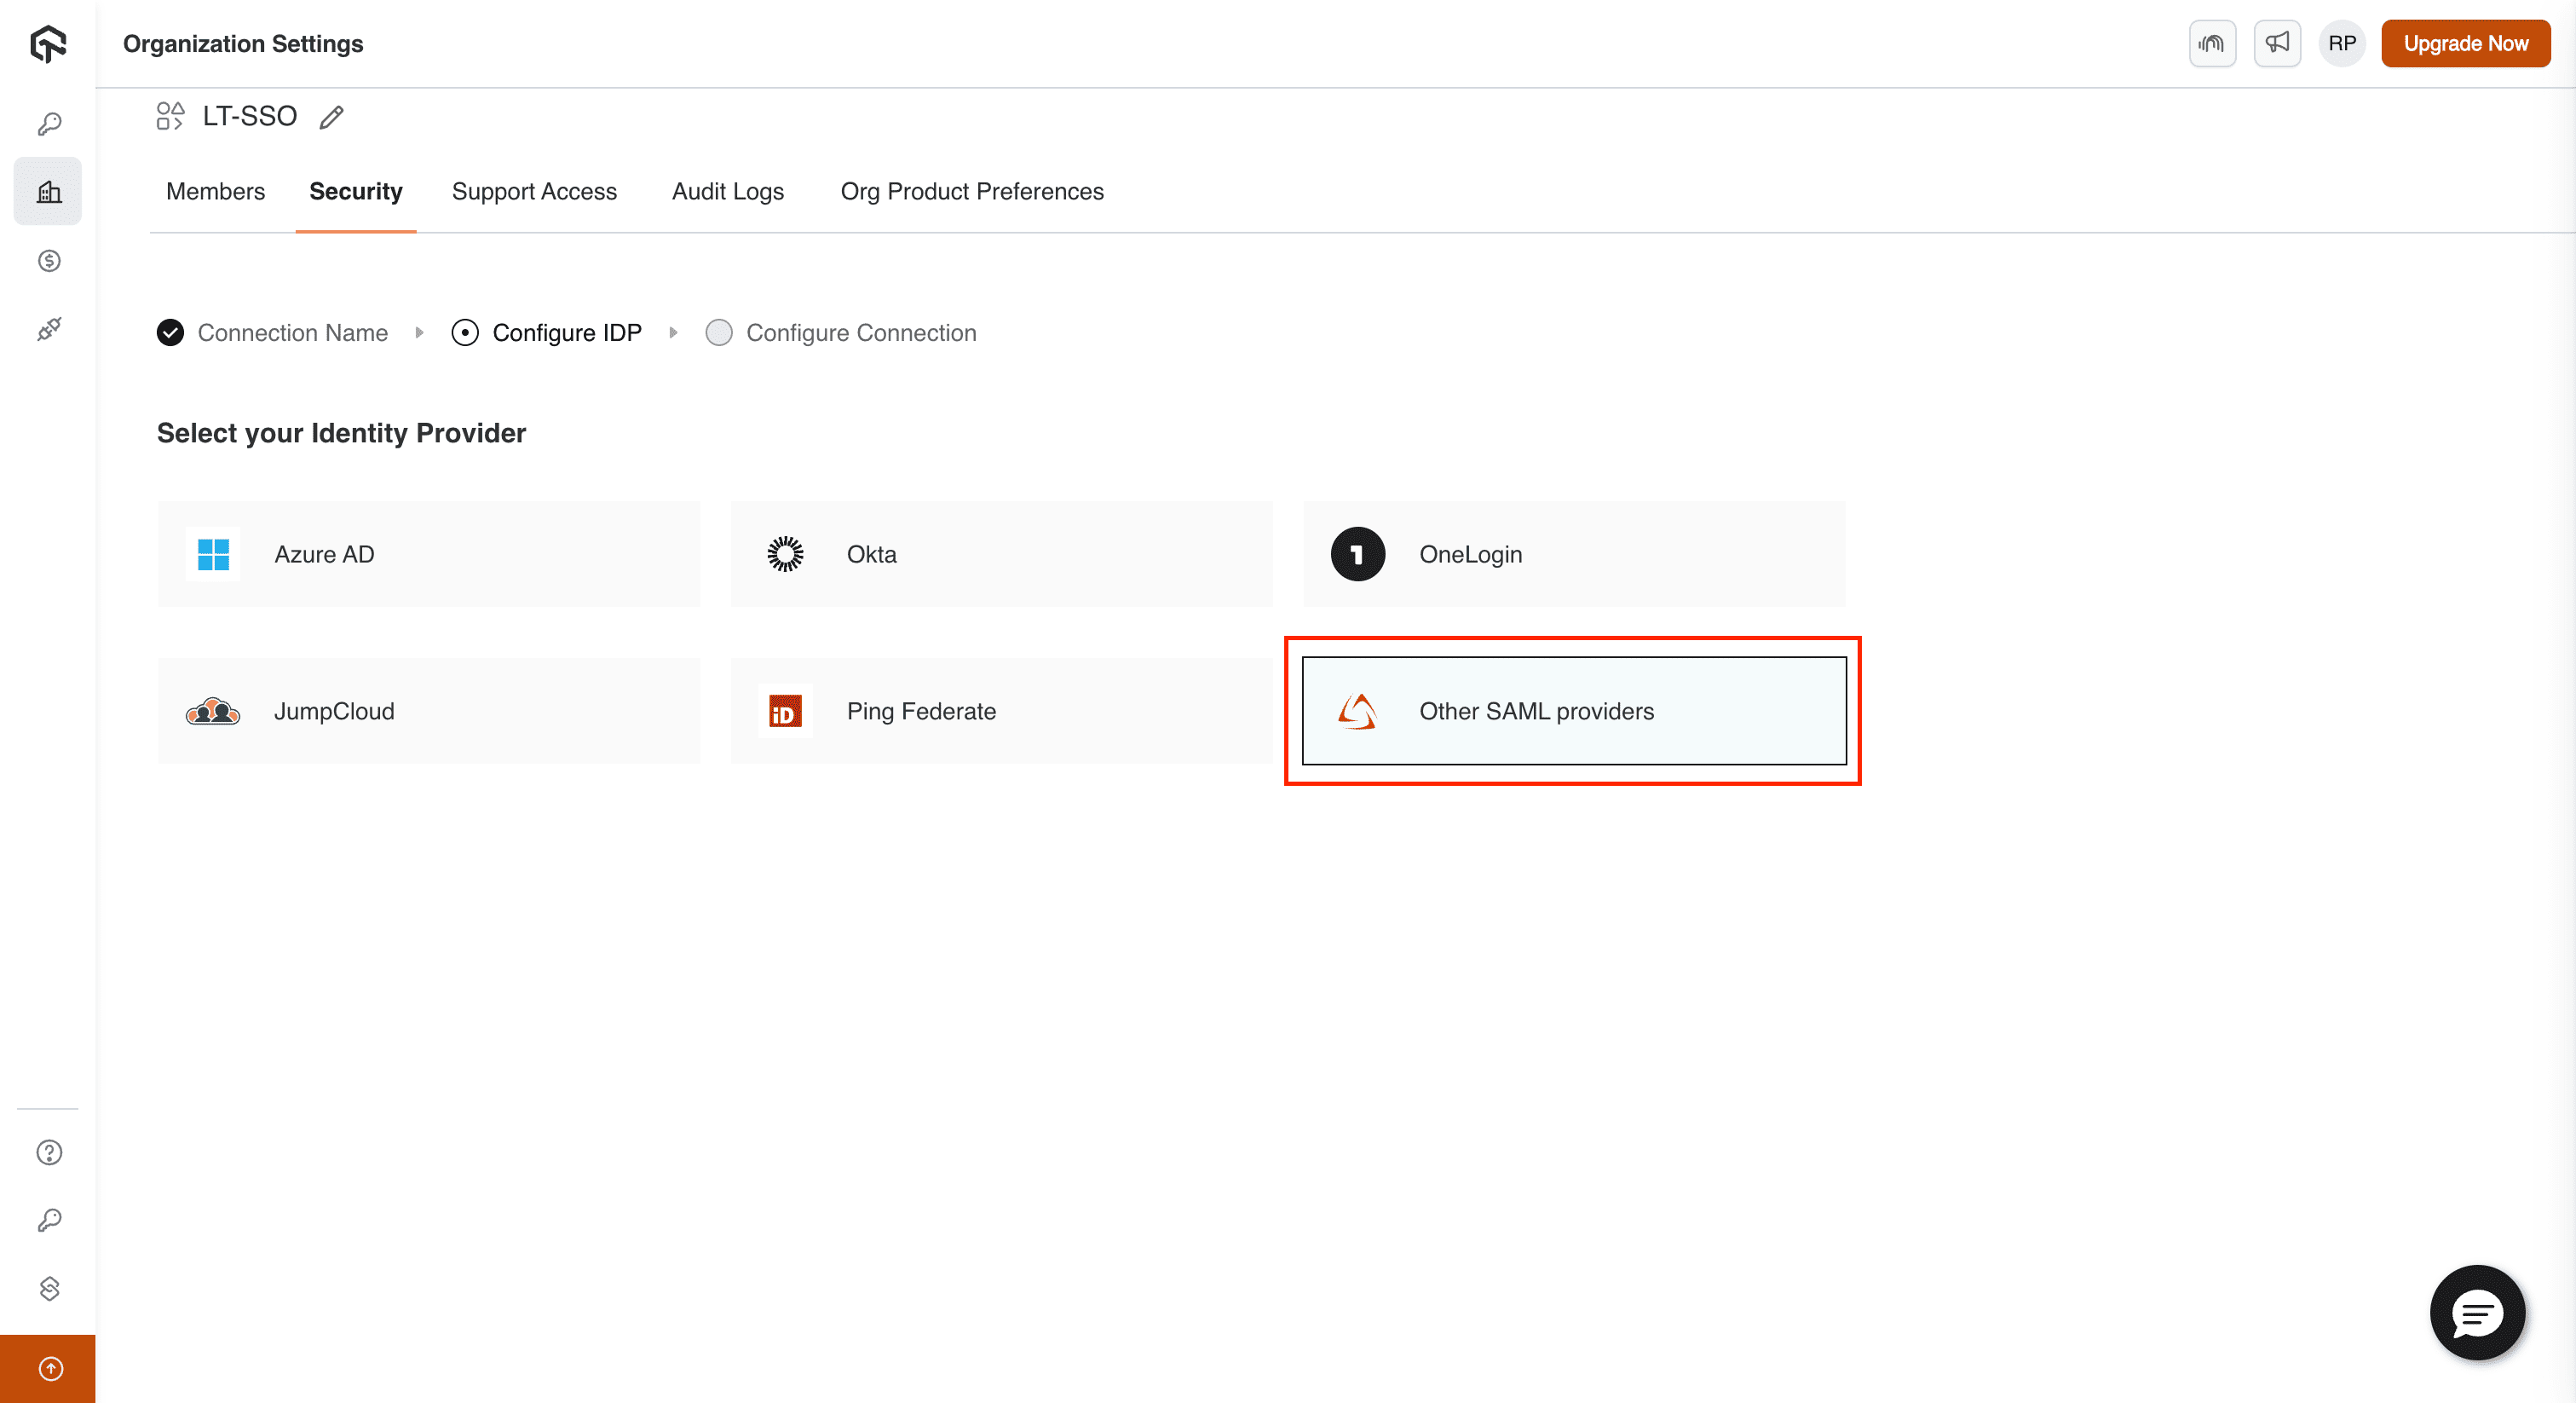Switch to the Members tab
This screenshot has width=2576, height=1403.
(215, 191)
